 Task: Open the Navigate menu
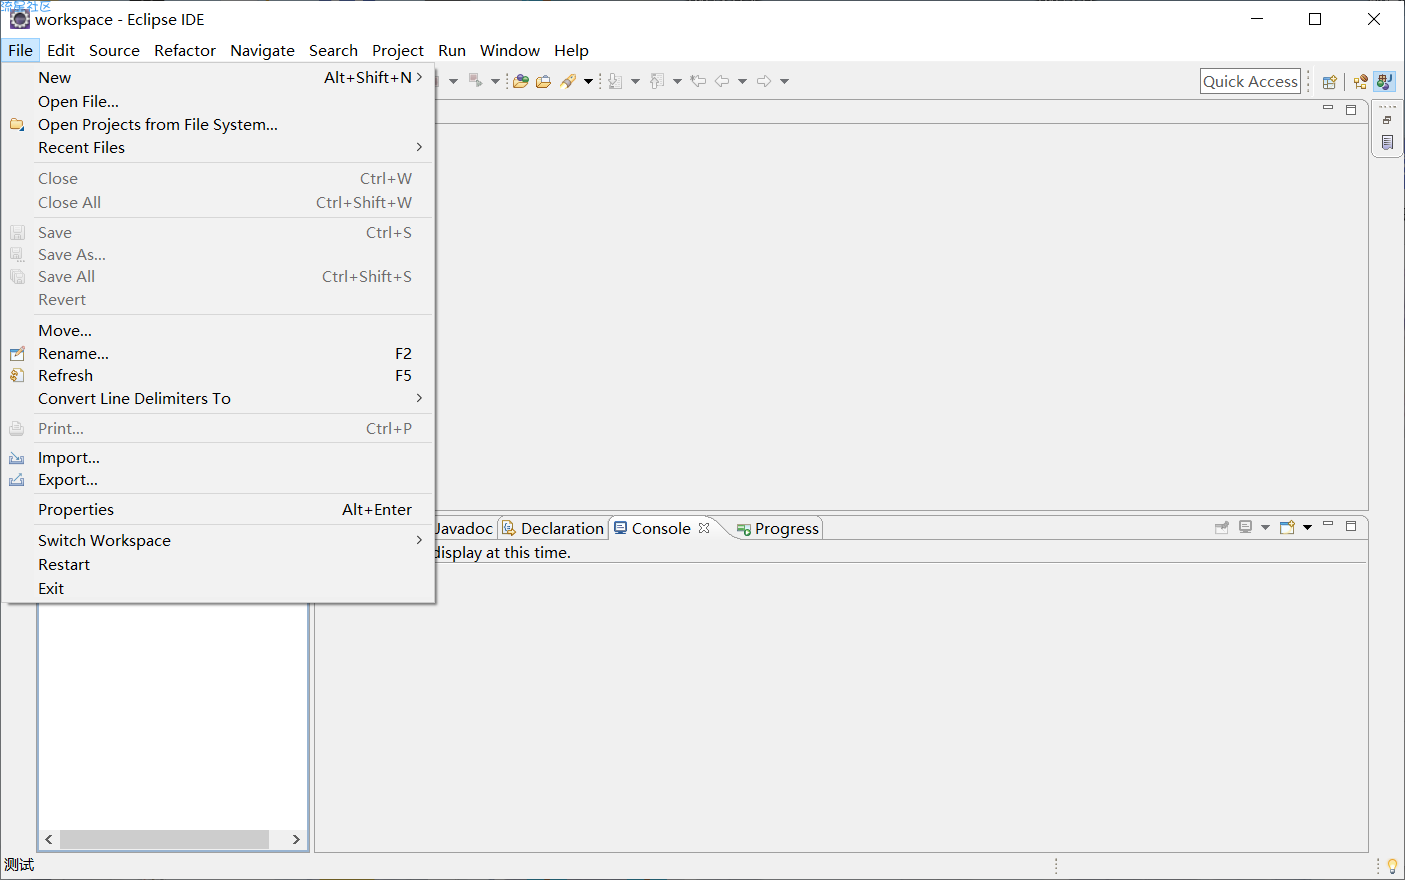pyautogui.click(x=262, y=50)
